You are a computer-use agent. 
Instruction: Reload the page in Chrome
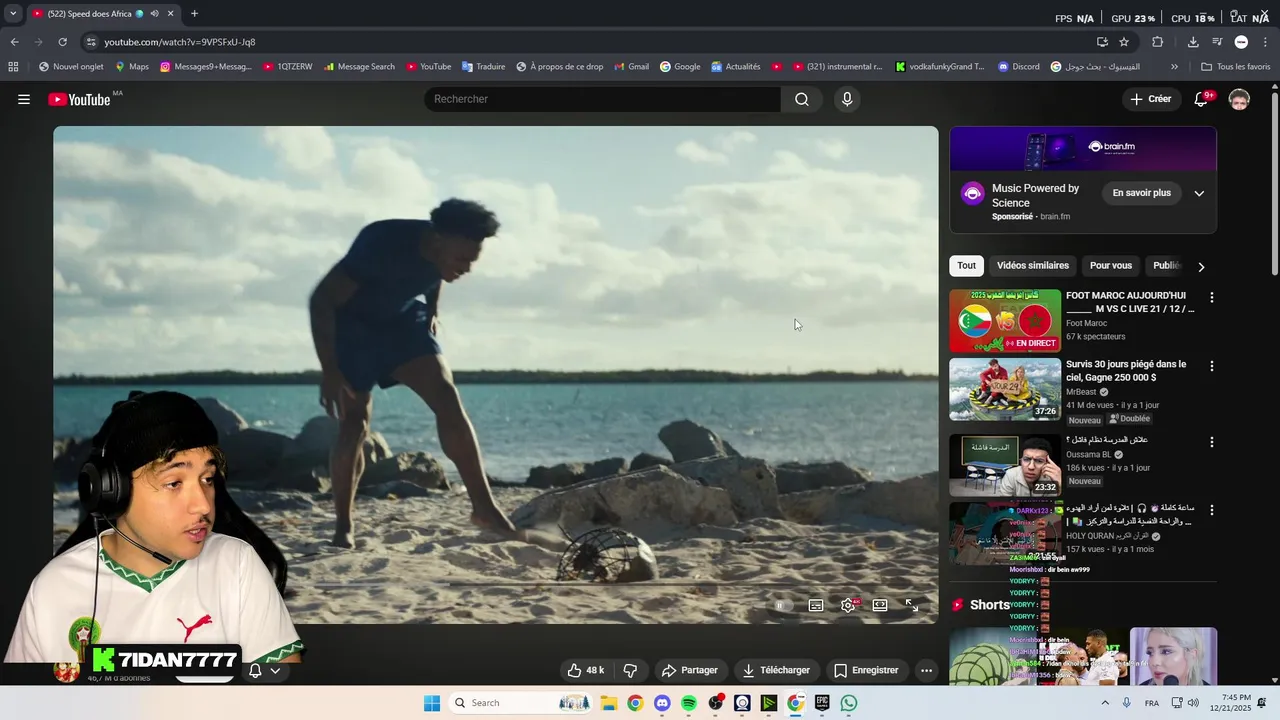click(62, 42)
